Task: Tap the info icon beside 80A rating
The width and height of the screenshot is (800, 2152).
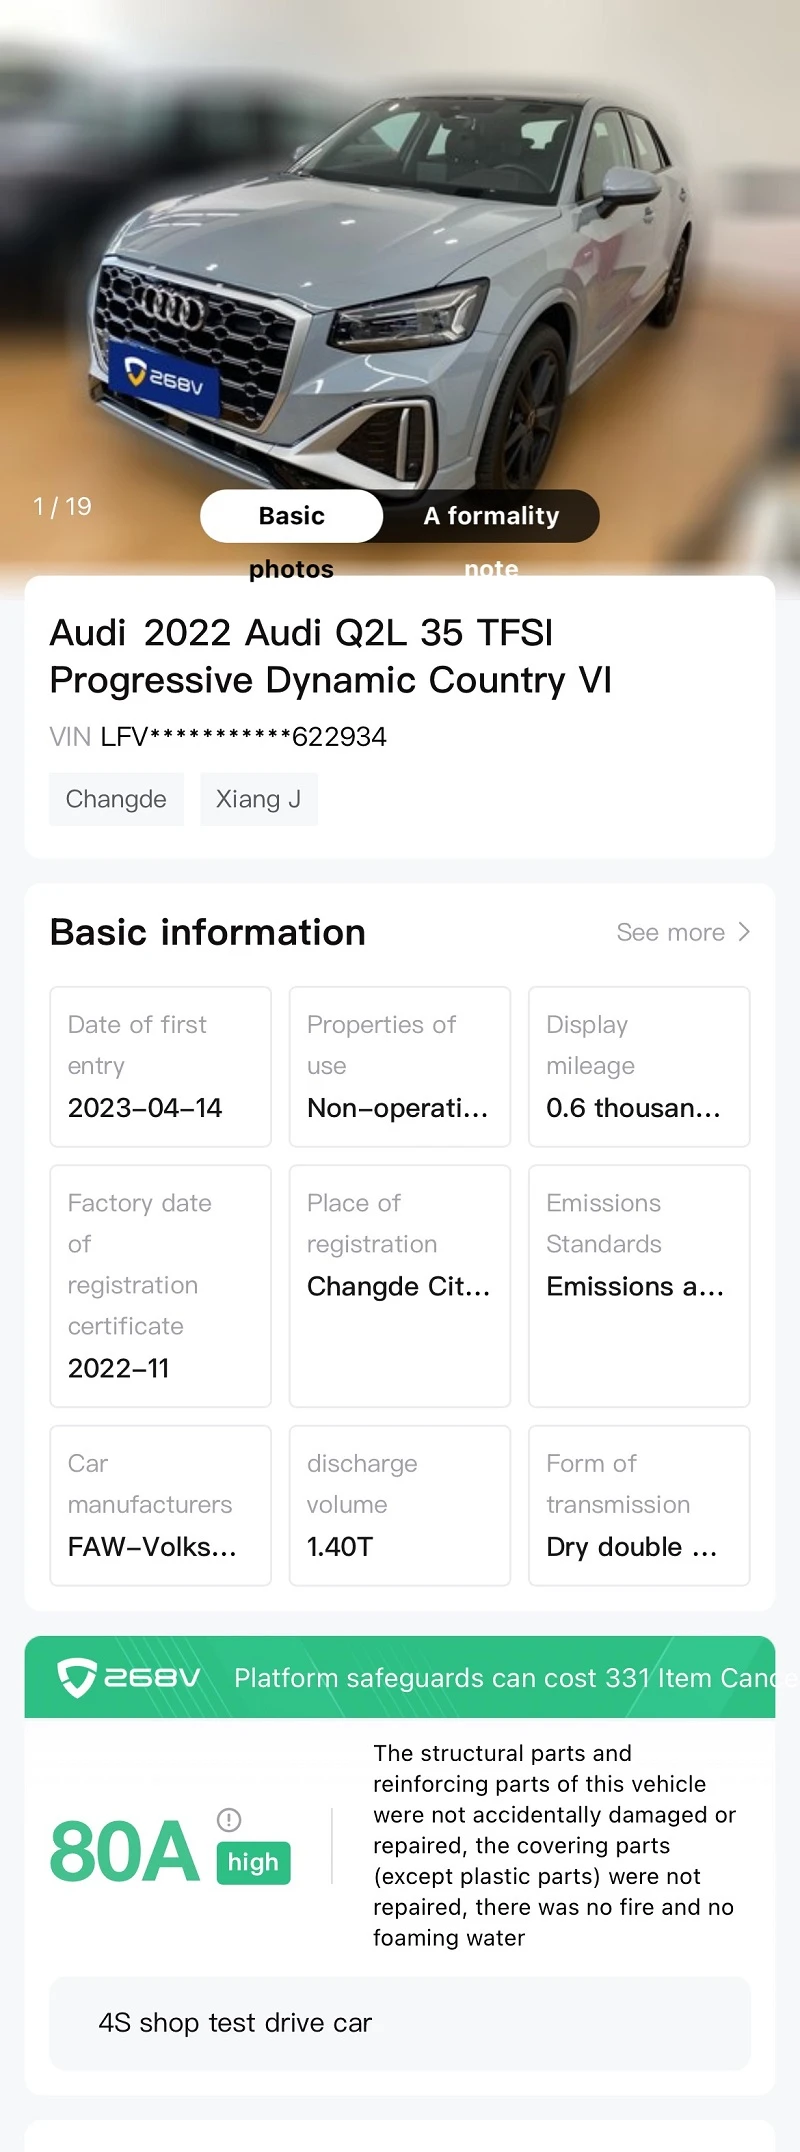Action: tap(229, 1819)
